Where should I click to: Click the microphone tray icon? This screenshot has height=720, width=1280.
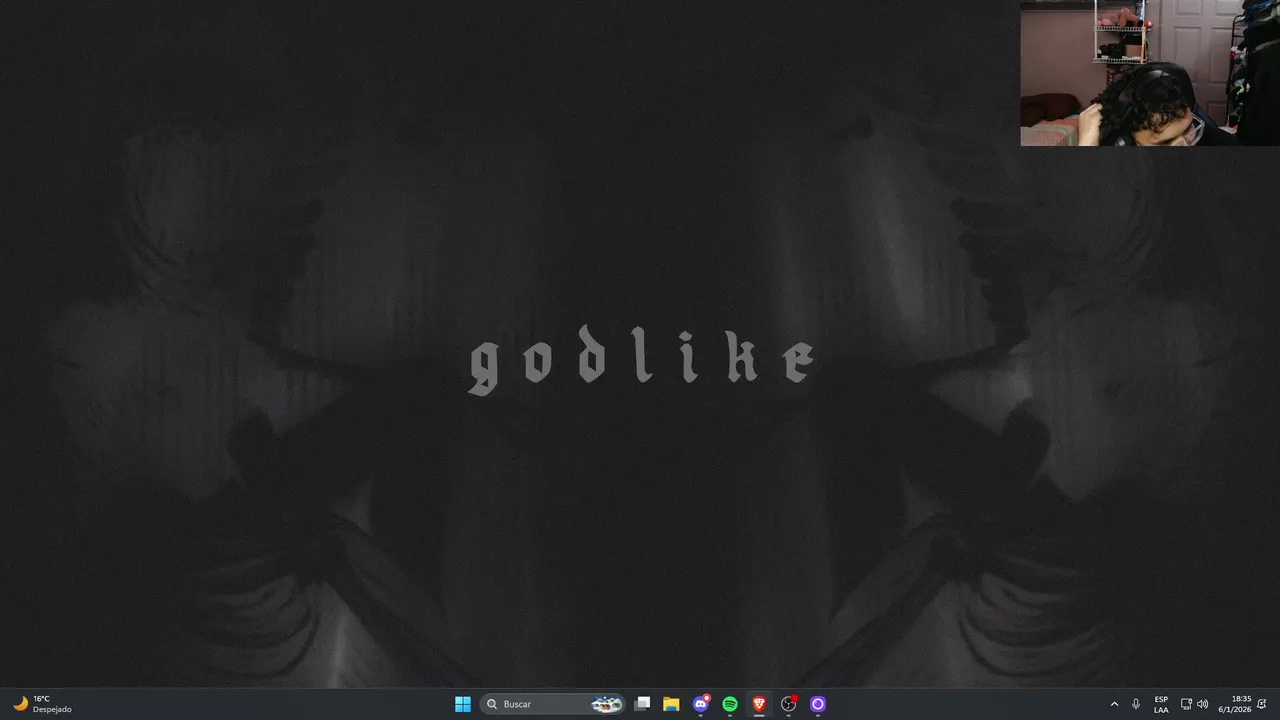click(1136, 704)
